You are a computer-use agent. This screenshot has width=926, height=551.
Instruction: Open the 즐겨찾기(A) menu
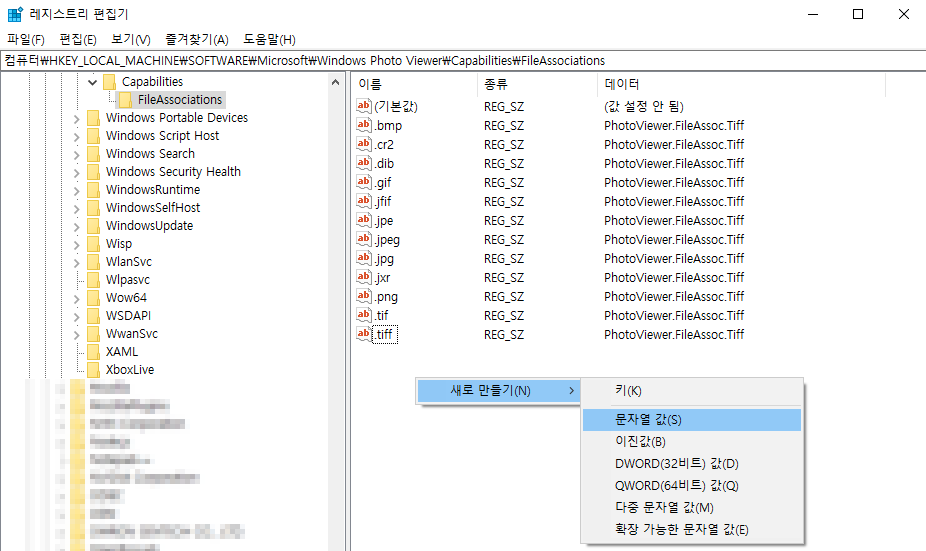pos(197,40)
